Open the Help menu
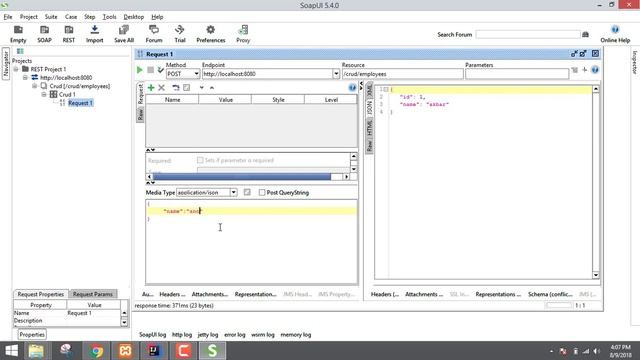 pyautogui.click(x=157, y=17)
